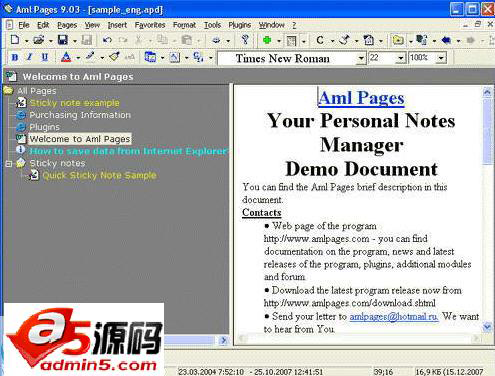The image size is (495, 376).
Task: Select the Welcome to Aml Pages tree item
Action: (80, 139)
